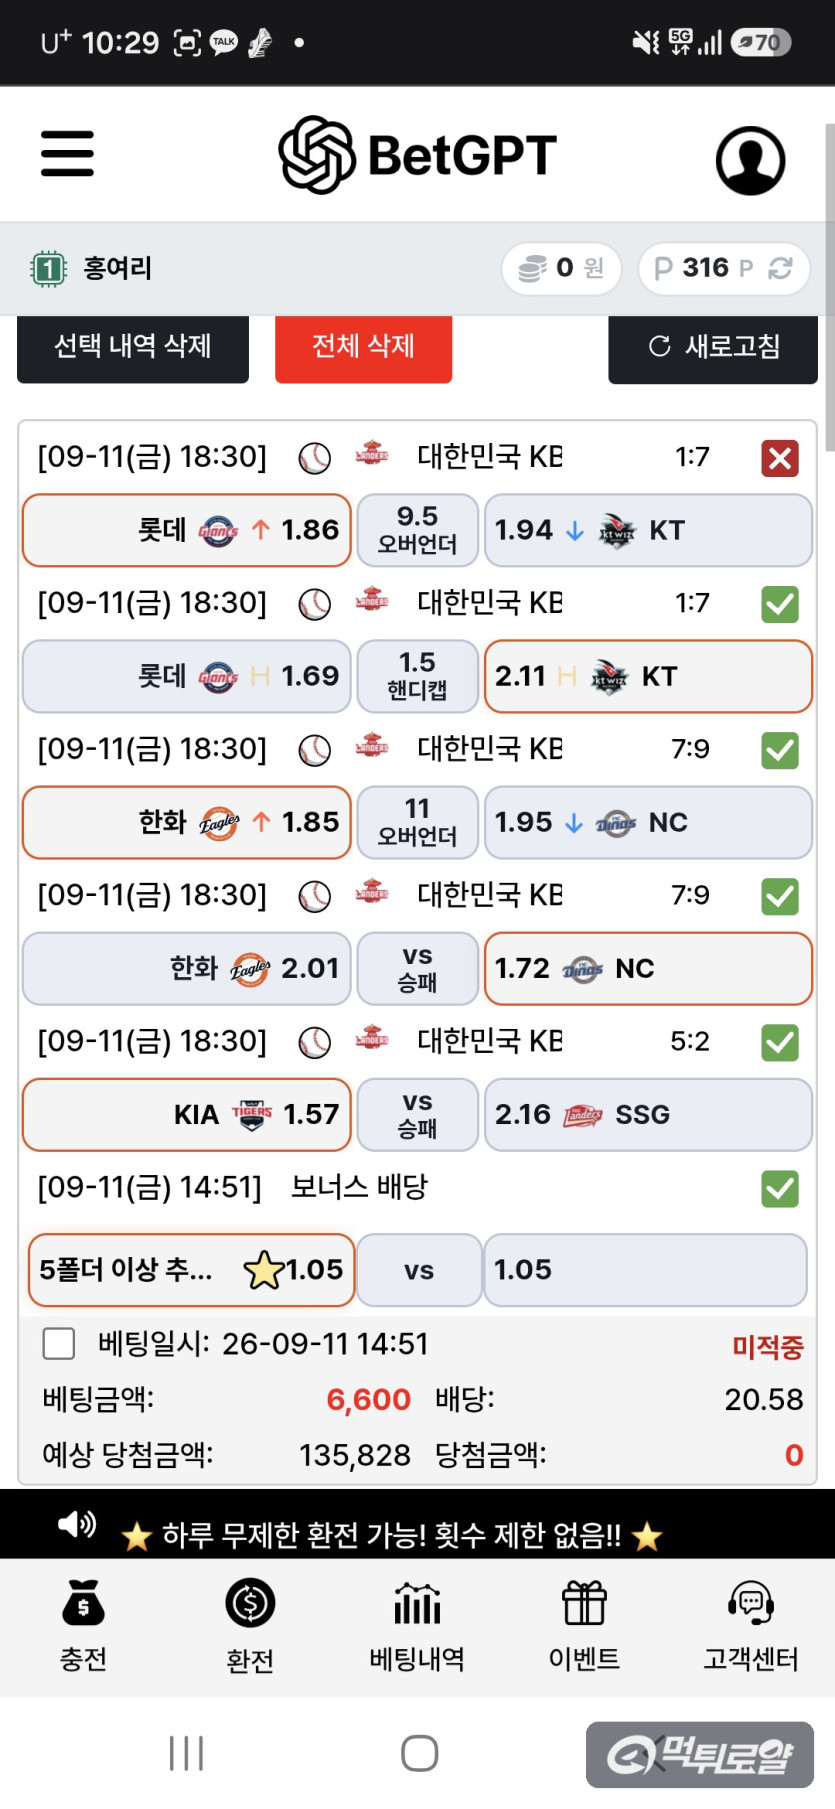835x1809 pixels.
Task: Open 고객센터 headset icon
Action: click(751, 1603)
